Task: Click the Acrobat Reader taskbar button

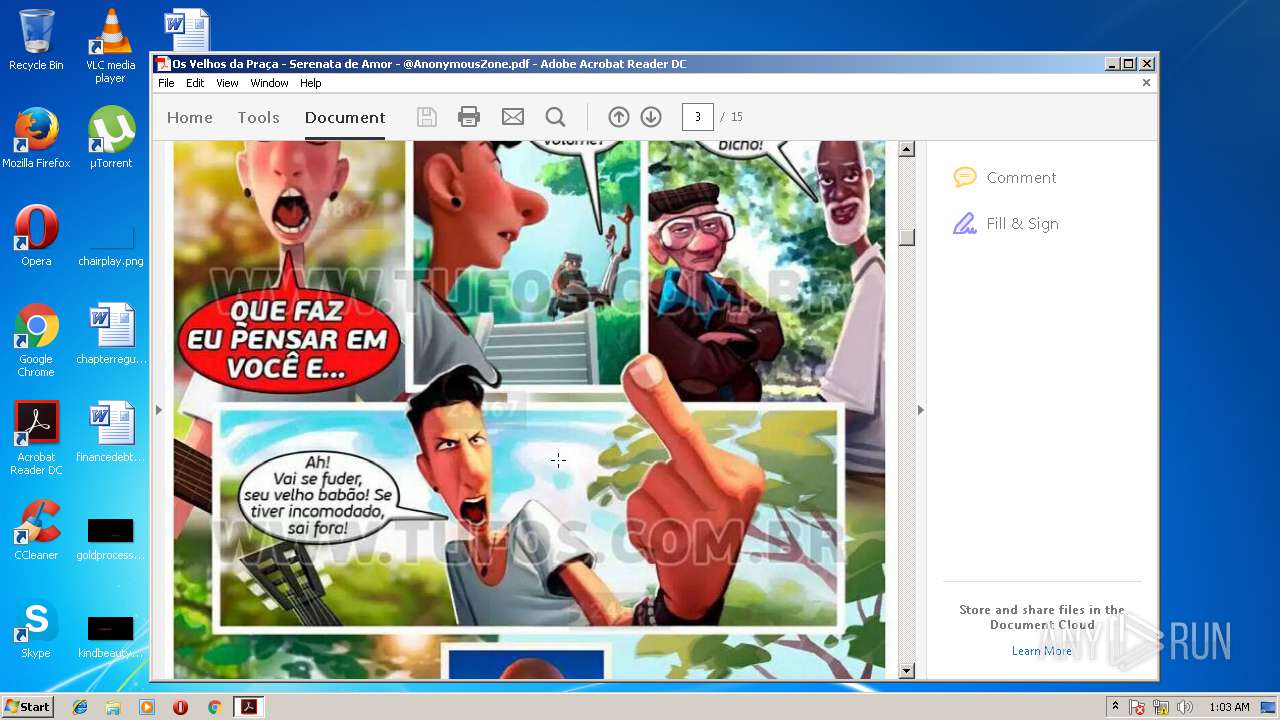Action: pos(248,707)
